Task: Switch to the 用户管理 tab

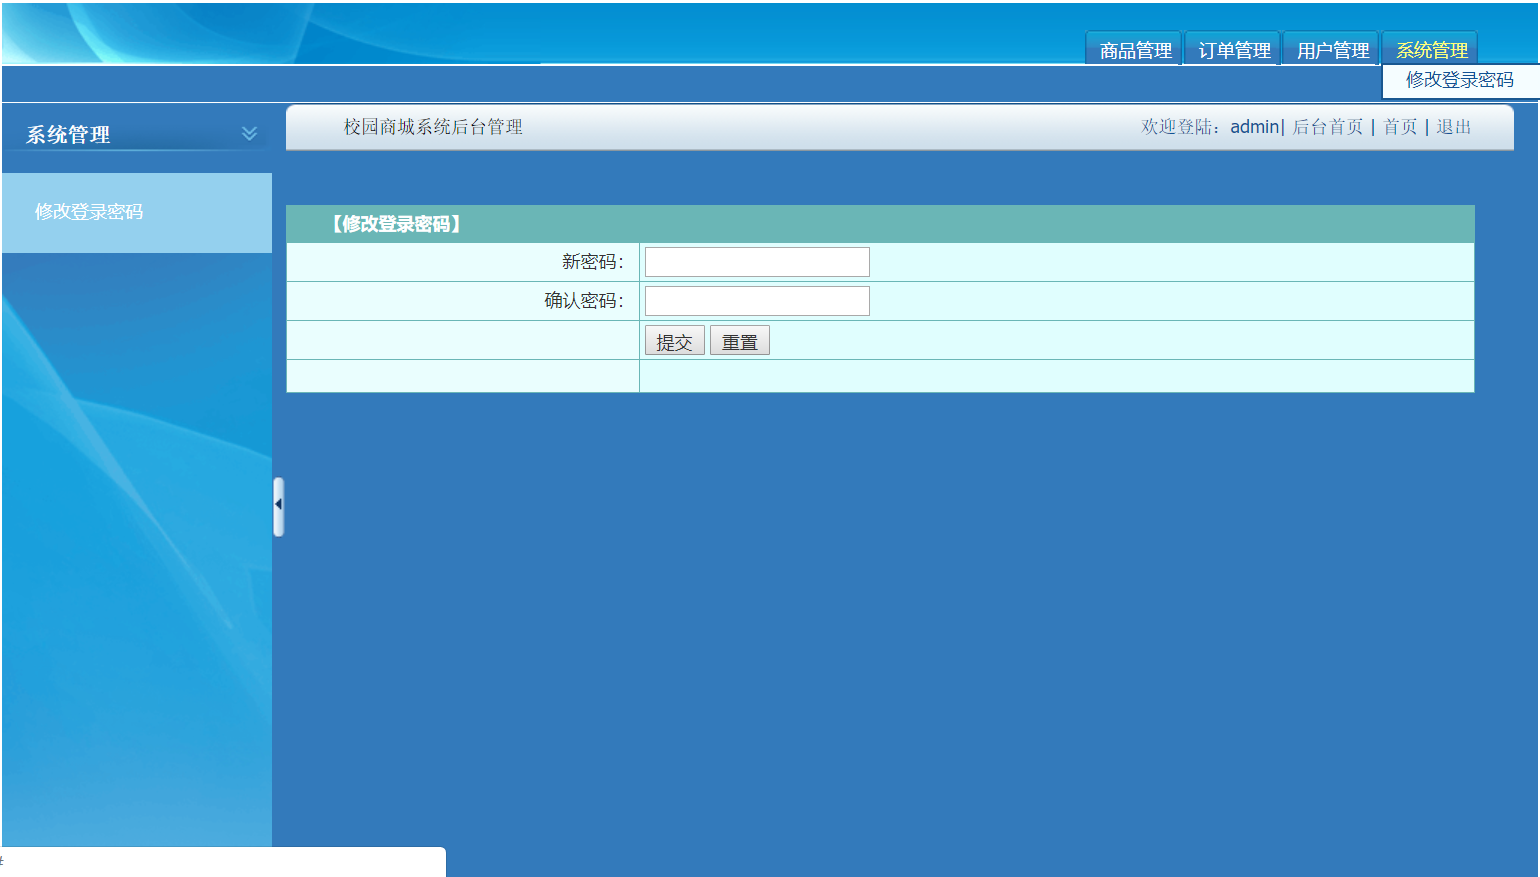Action: click(x=1332, y=49)
